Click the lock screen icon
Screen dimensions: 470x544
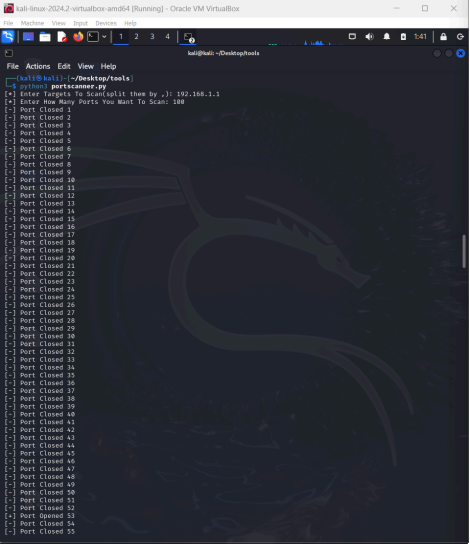(x=443, y=37)
